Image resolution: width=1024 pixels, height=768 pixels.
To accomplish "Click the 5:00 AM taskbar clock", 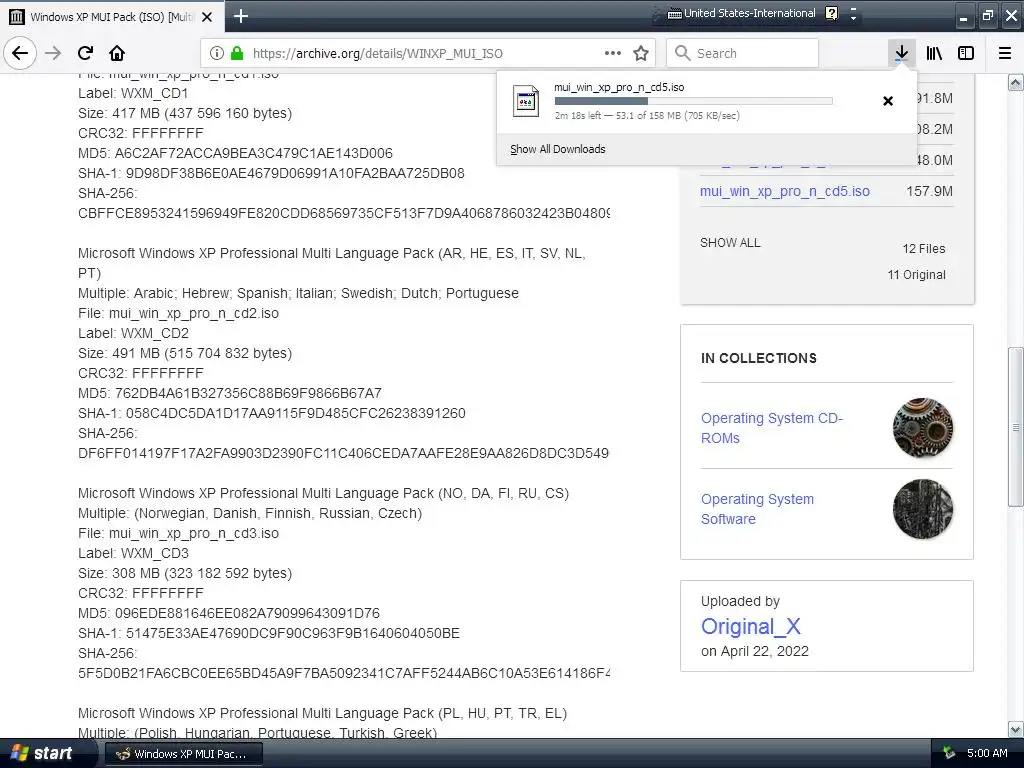I will pos(987,753).
